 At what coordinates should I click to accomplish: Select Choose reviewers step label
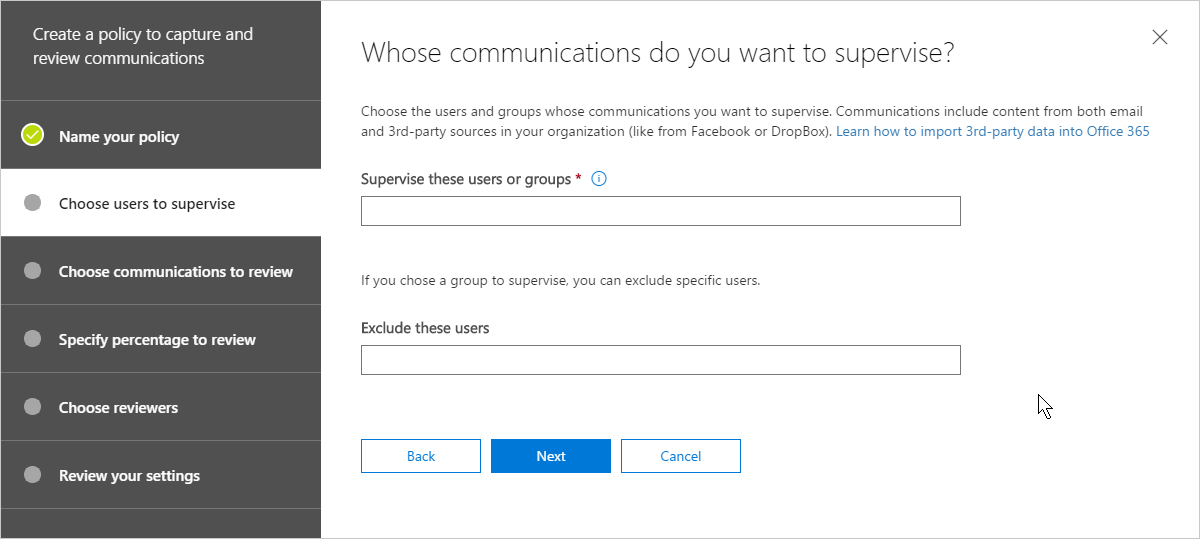[x=118, y=408]
